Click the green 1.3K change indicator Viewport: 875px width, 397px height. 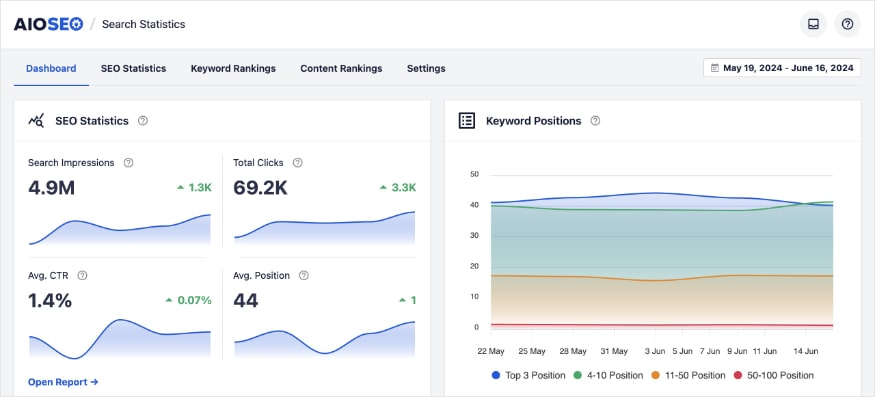click(x=194, y=188)
